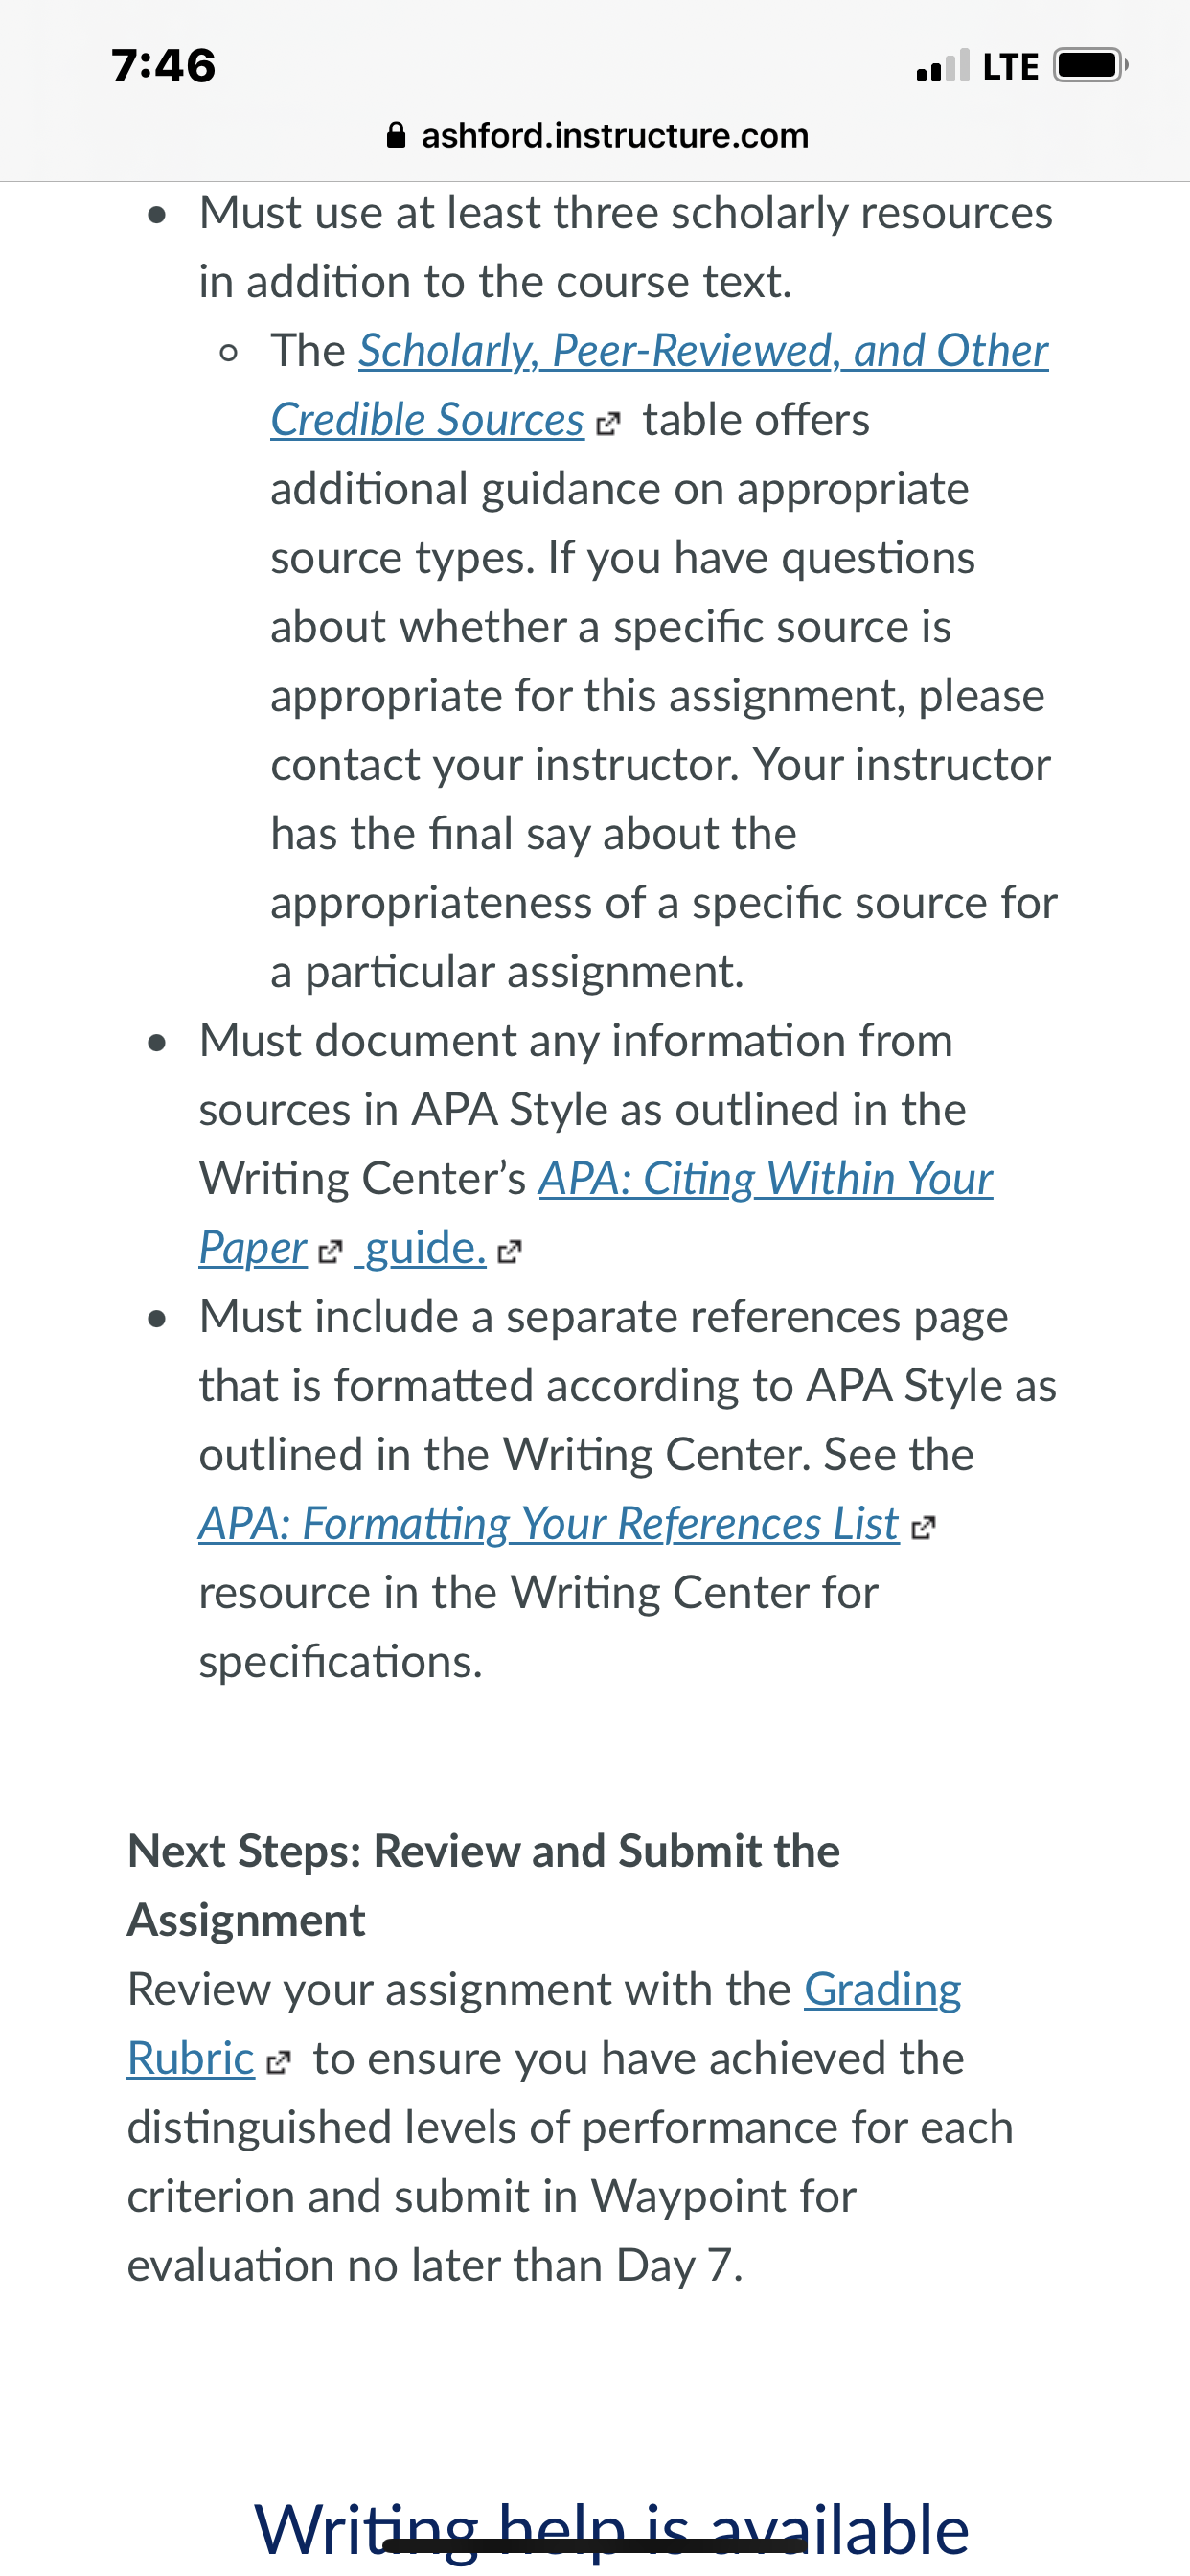Click the word Credible Sources in link

click(427, 420)
